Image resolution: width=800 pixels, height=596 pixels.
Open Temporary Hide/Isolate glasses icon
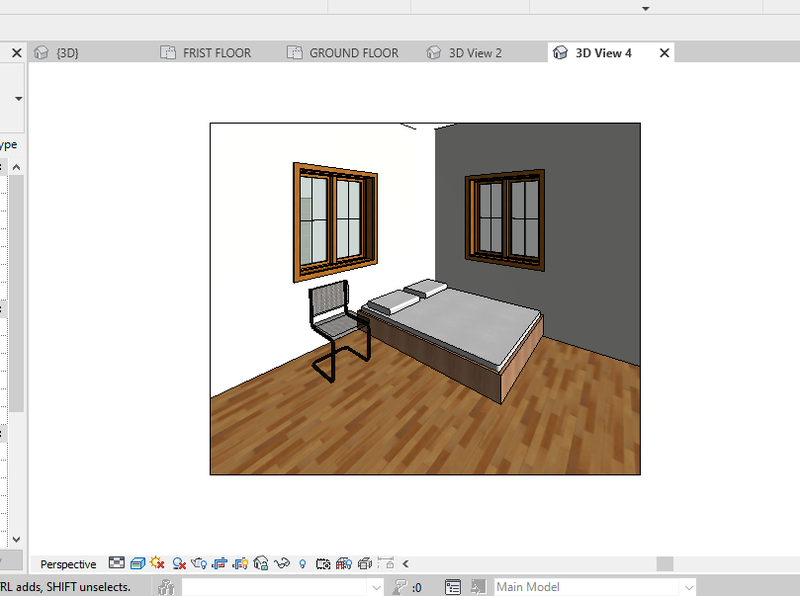(x=282, y=563)
